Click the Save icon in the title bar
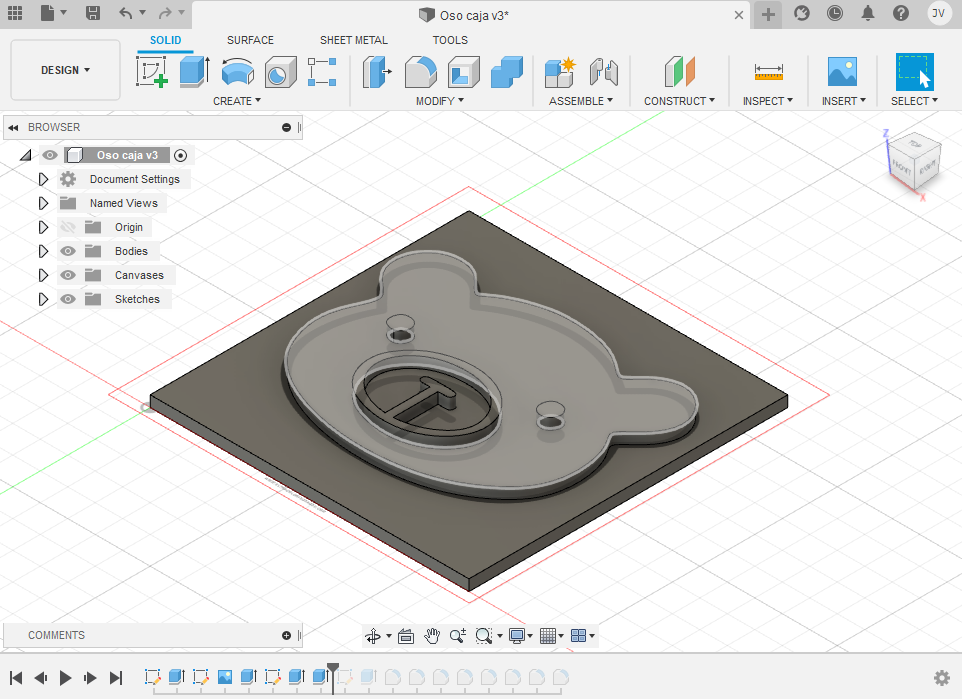The width and height of the screenshot is (962, 699). click(93, 14)
